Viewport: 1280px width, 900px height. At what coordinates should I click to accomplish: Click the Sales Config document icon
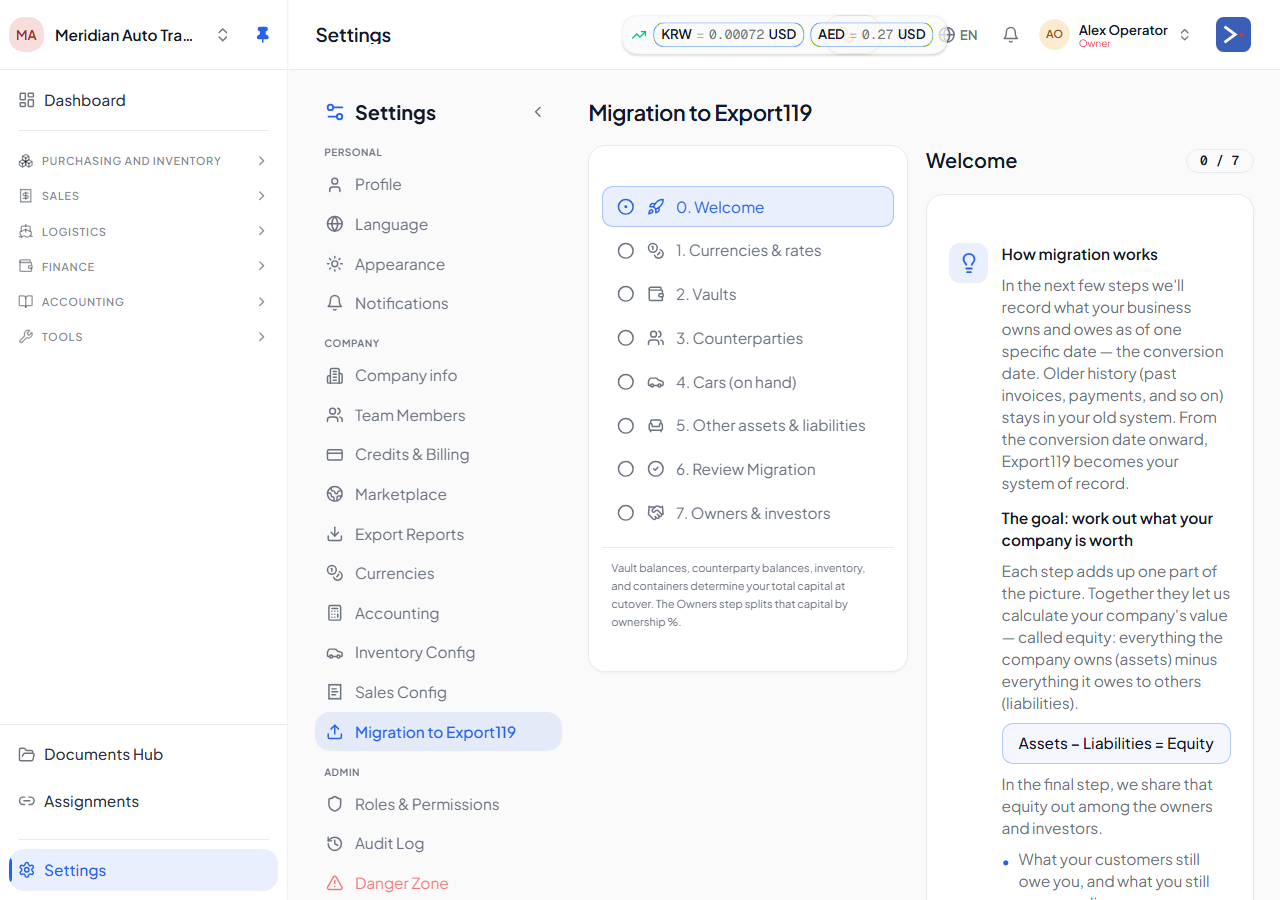coord(335,692)
